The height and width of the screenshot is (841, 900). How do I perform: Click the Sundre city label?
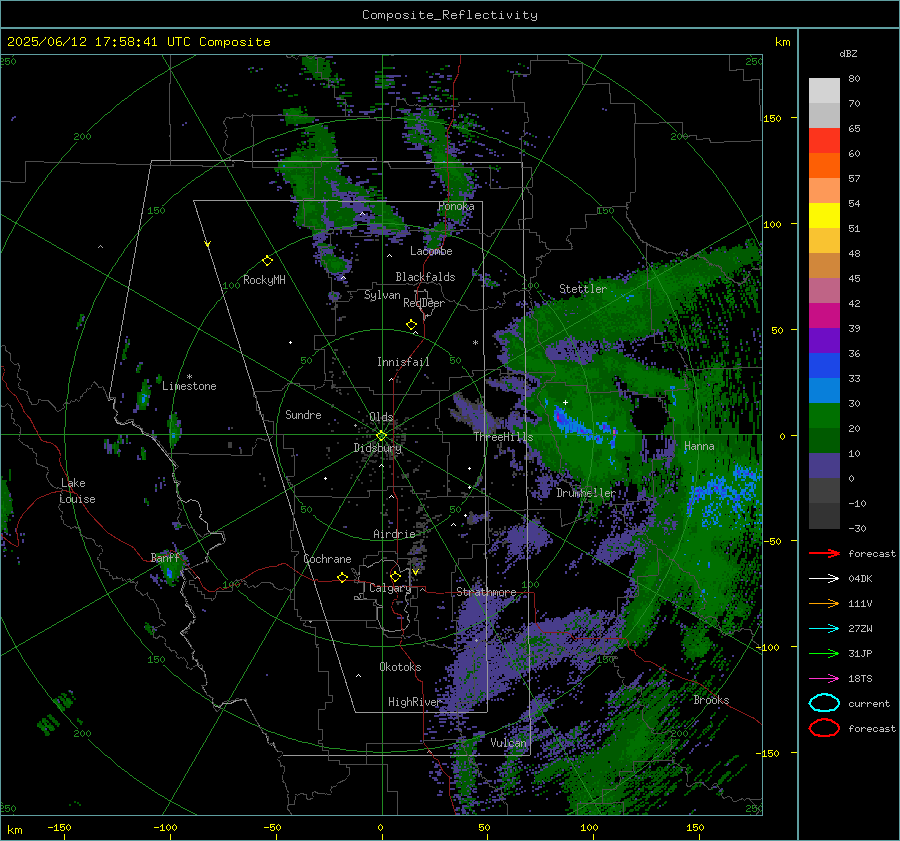click(x=303, y=415)
